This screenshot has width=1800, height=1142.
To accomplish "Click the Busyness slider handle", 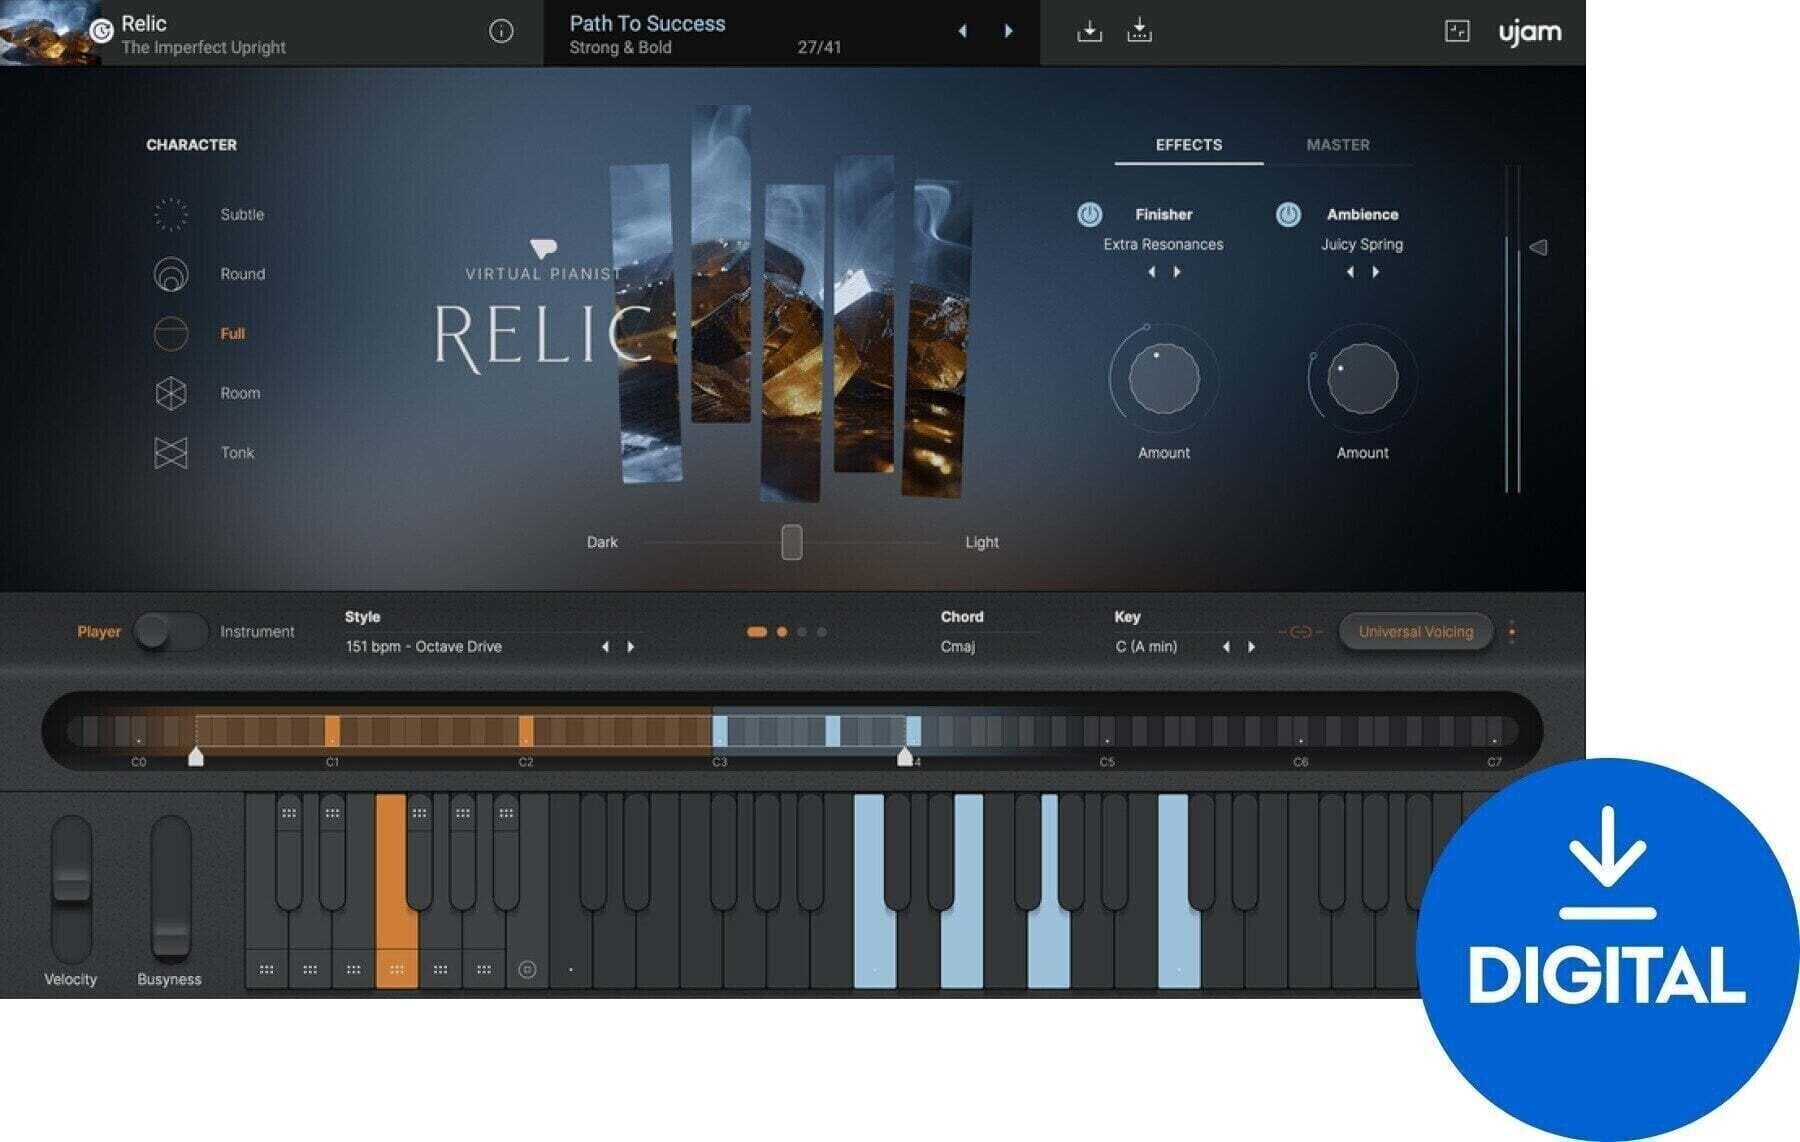I will [170, 939].
